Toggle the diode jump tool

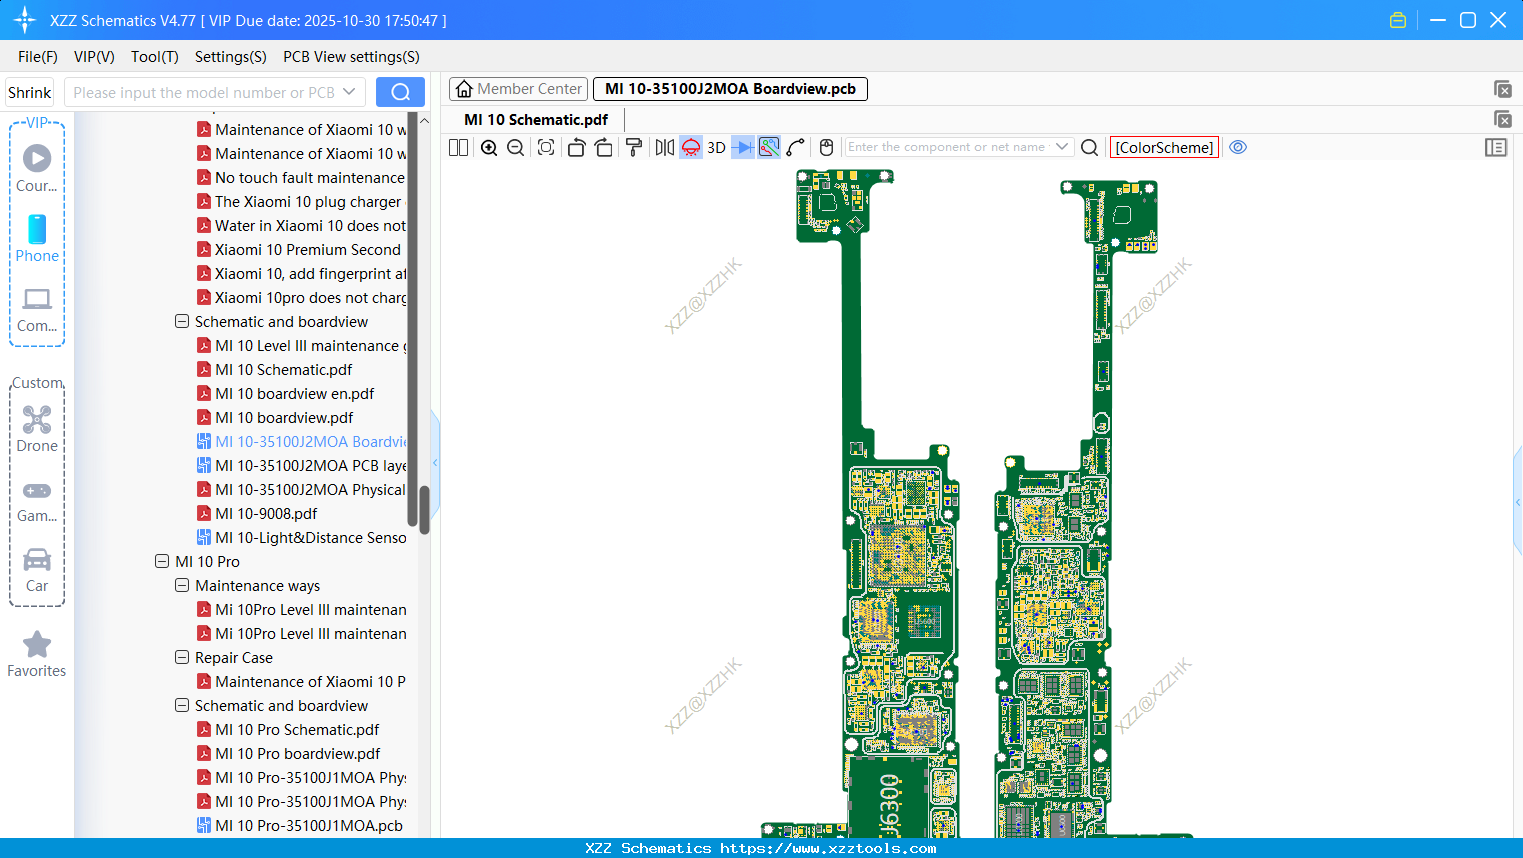pyautogui.click(x=742, y=147)
